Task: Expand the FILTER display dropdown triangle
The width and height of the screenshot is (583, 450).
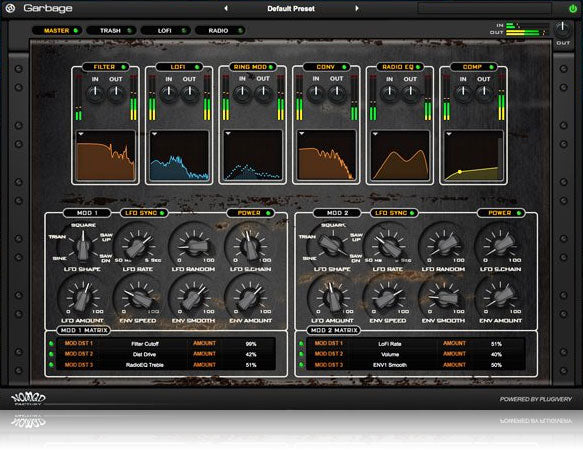Action: [81, 134]
